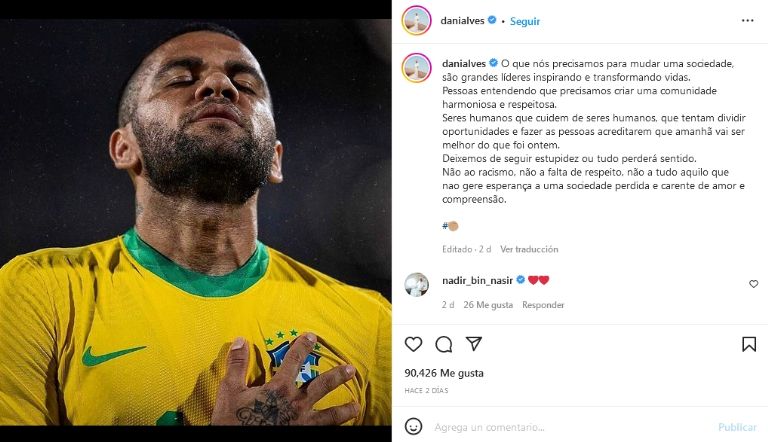This screenshot has width=768, height=442.
Task: Focus the Agrega un comentario field
Action: pyautogui.click(x=560, y=427)
